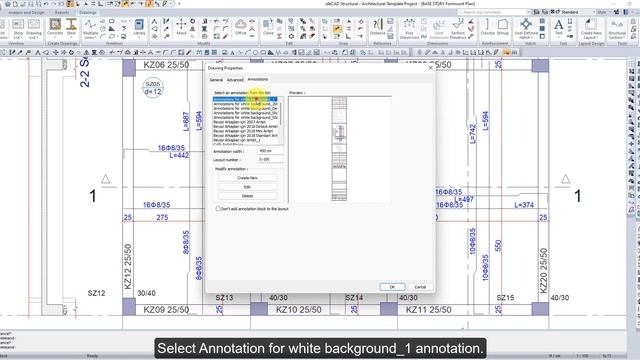640x360 pixels.
Task: Click the new file icon in quick access toolbar
Action: click(15, 4)
